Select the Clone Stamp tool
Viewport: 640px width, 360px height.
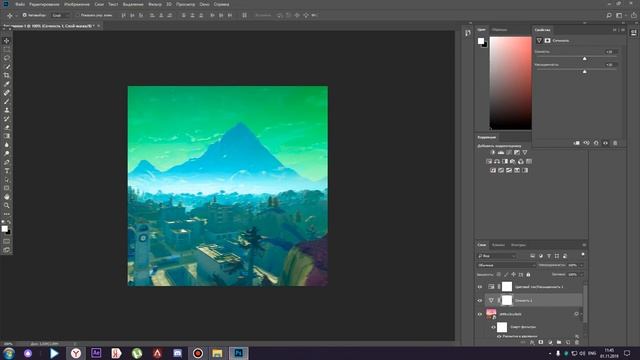(x=7, y=110)
